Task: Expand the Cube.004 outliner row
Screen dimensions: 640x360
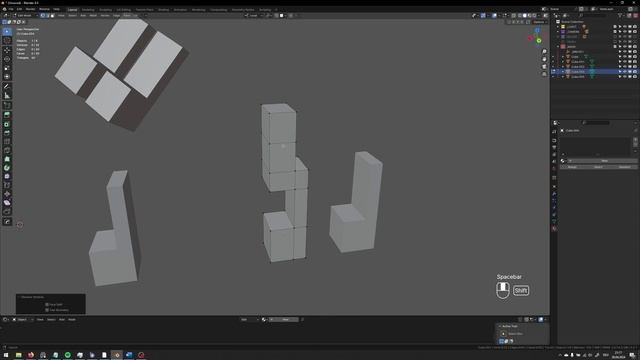Action: [563, 76]
